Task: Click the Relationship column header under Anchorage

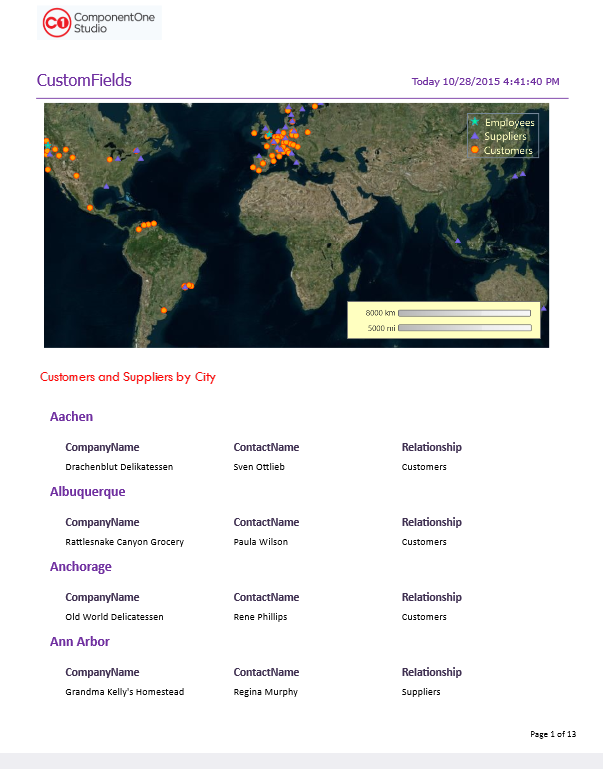Action: 431,597
